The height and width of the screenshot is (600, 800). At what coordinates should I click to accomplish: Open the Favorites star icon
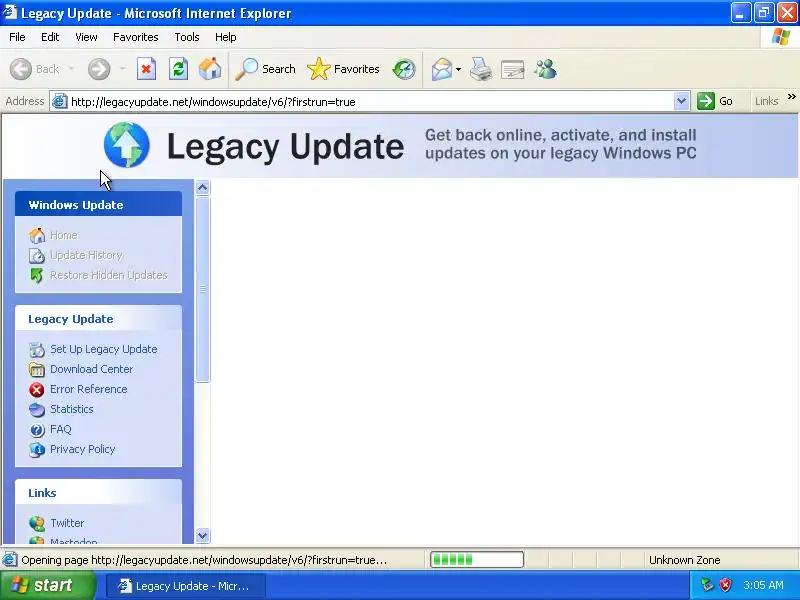(x=319, y=69)
